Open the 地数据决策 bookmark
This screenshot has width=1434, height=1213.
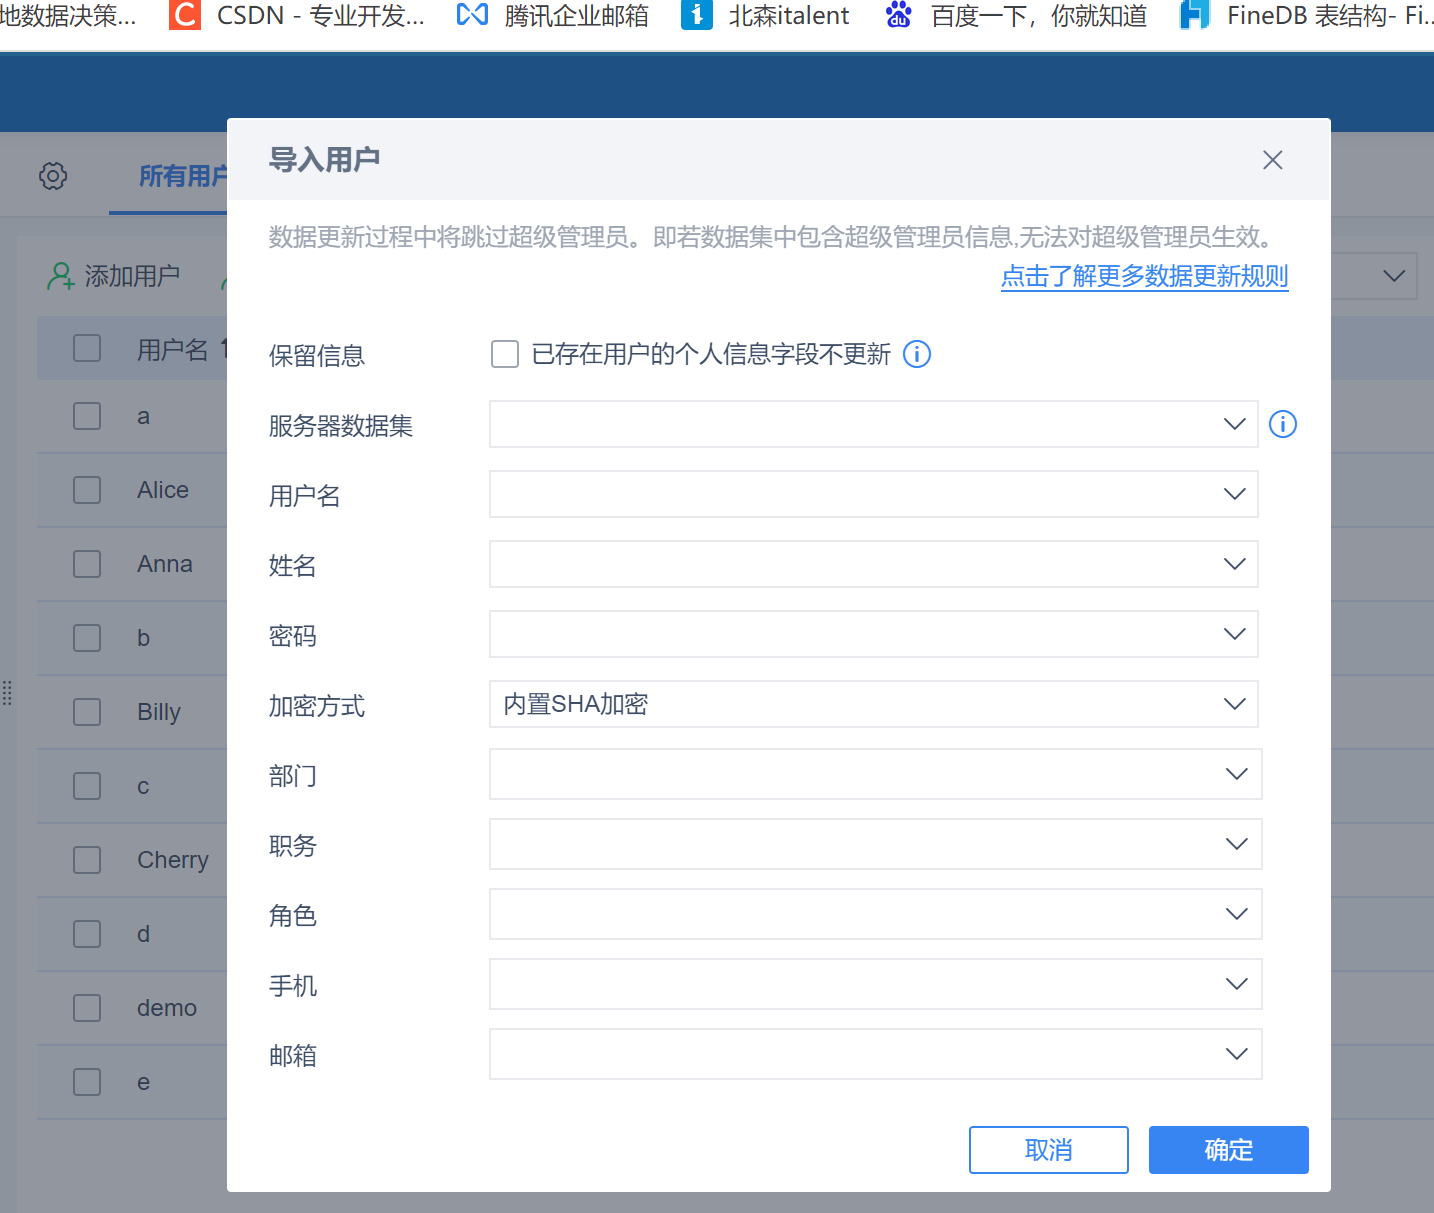point(68,15)
